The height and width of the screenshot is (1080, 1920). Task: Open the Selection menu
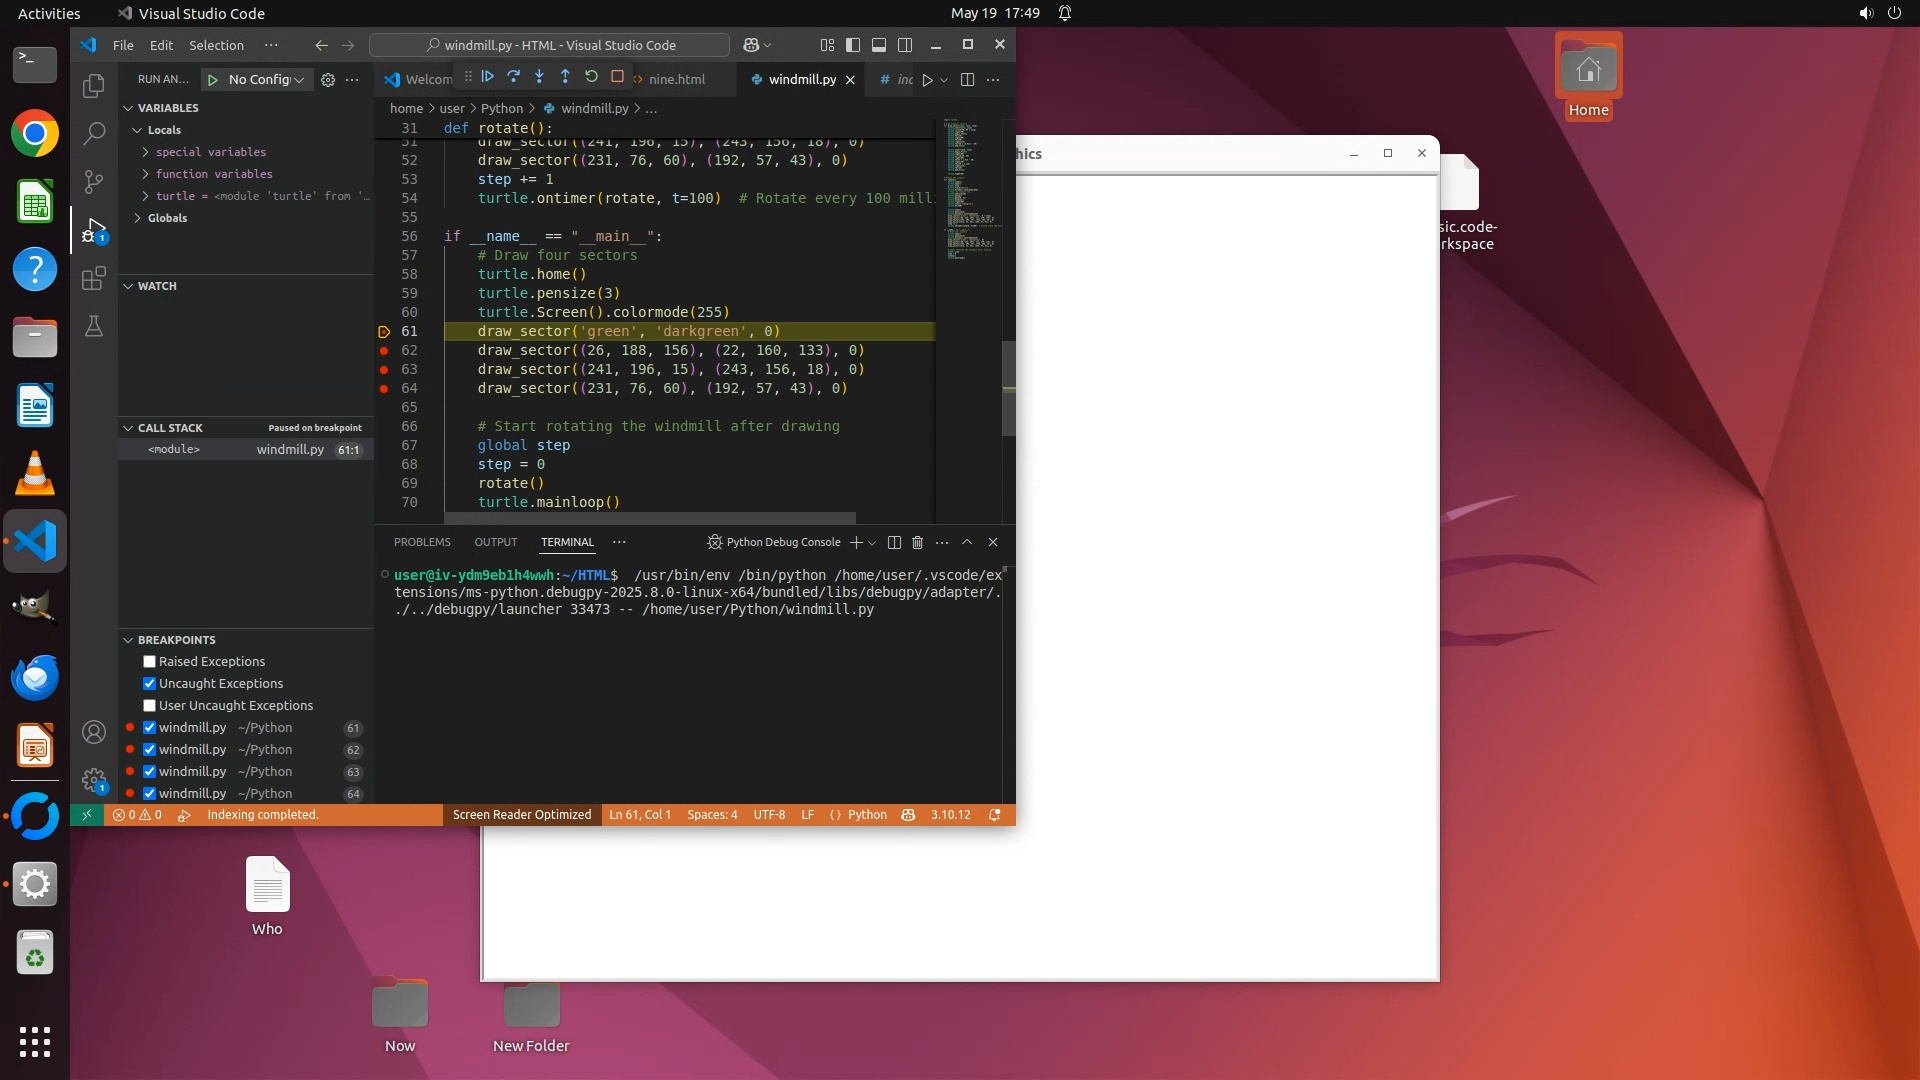(216, 45)
